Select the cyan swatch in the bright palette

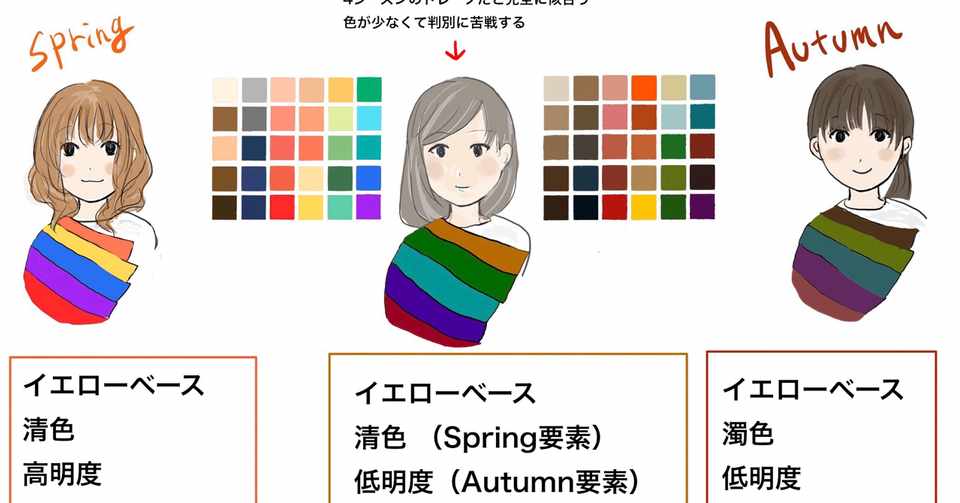click(369, 118)
